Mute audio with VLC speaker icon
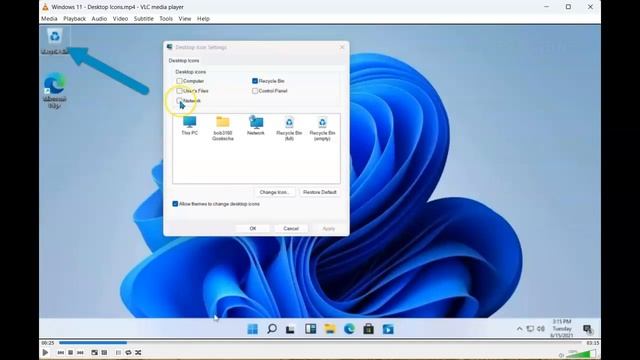The width and height of the screenshot is (640, 360). point(561,355)
